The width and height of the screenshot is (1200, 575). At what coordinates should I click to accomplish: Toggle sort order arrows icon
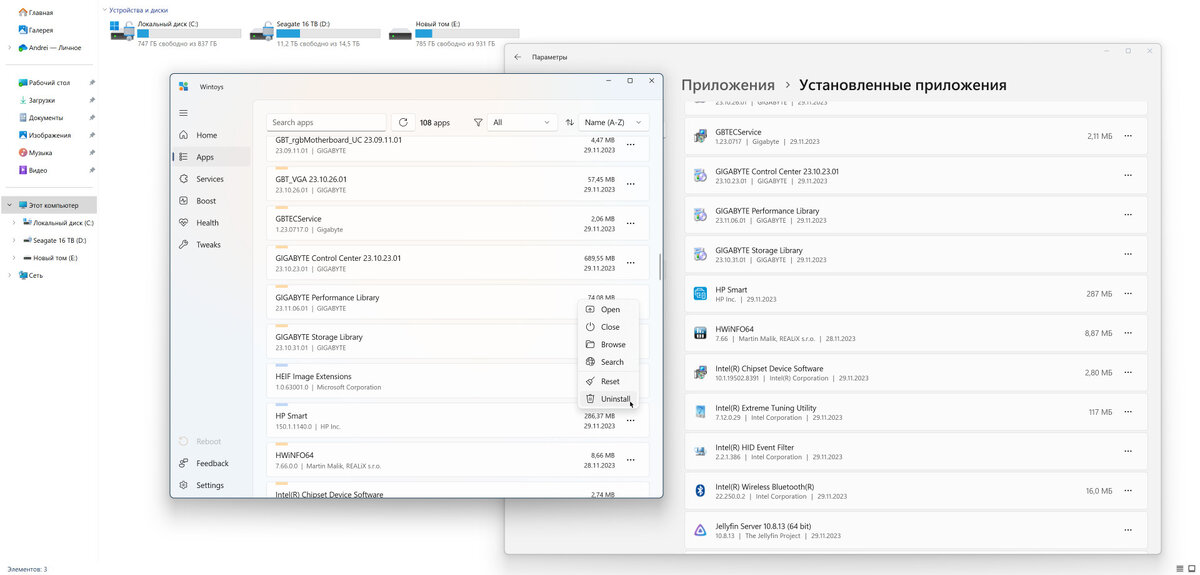pos(569,122)
